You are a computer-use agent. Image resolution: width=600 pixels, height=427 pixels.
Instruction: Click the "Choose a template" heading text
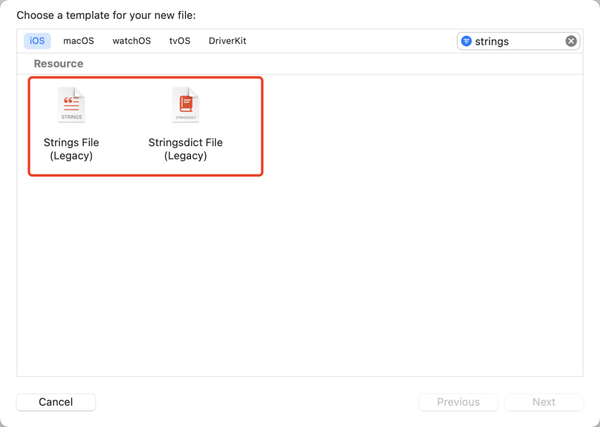tap(106, 15)
